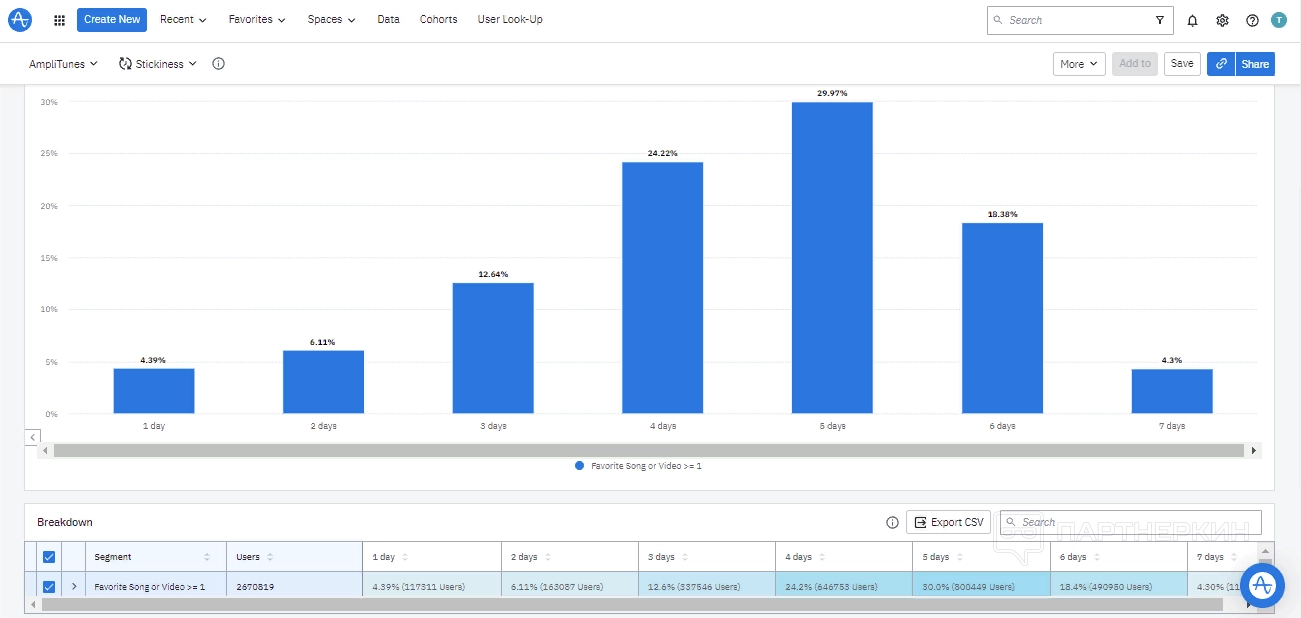Open the AmpliTunes project dropdown
This screenshot has width=1301, height=618.
(x=63, y=64)
